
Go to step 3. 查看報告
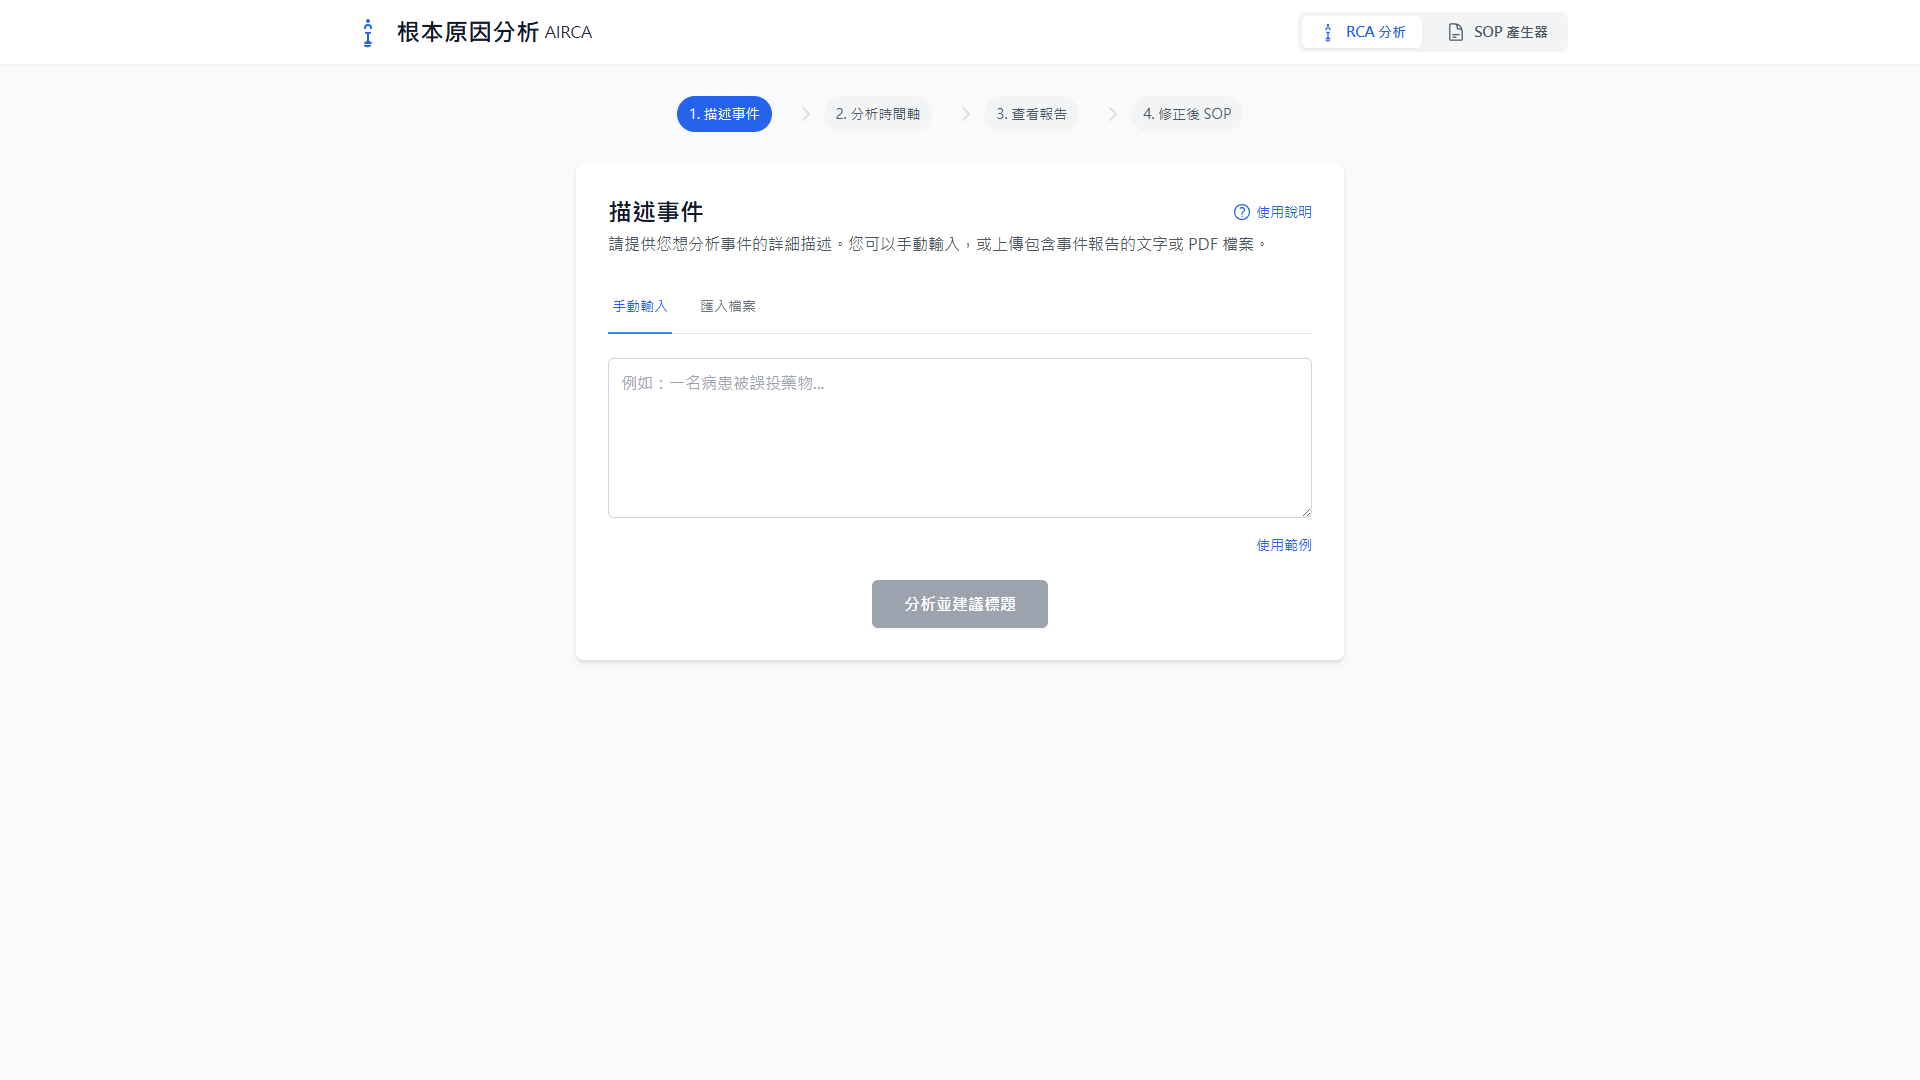[x=1031, y=114]
